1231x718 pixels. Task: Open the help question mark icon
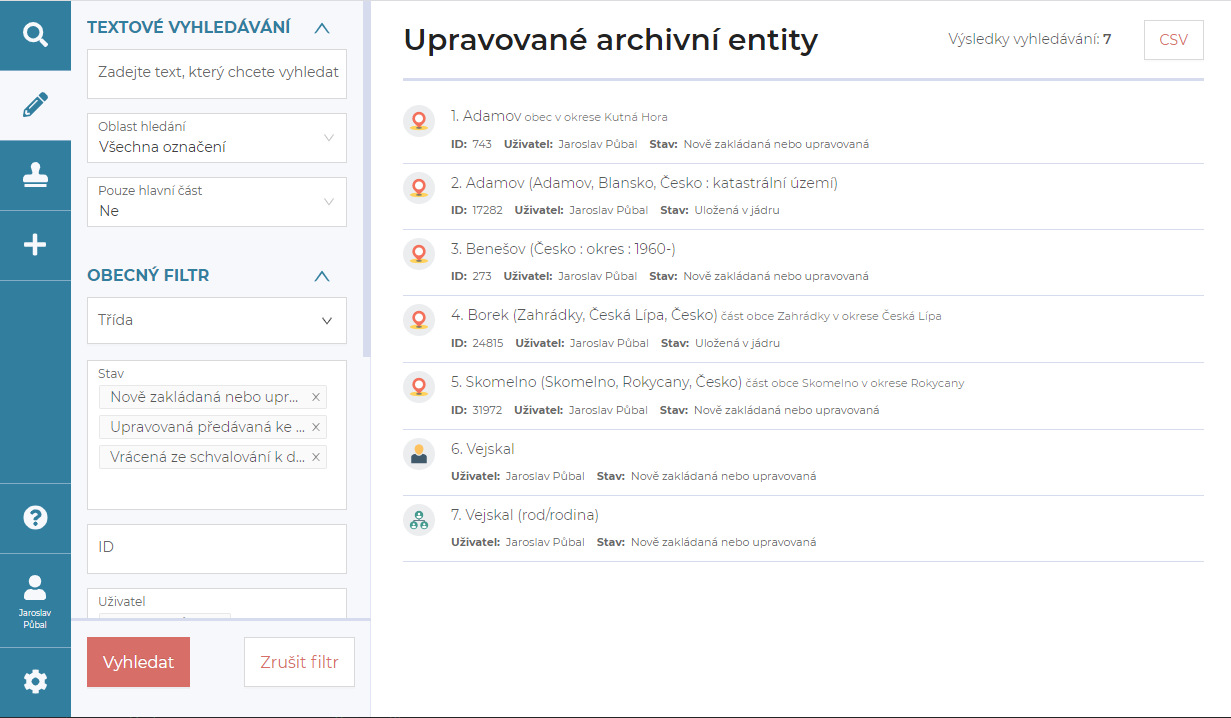(x=35, y=517)
